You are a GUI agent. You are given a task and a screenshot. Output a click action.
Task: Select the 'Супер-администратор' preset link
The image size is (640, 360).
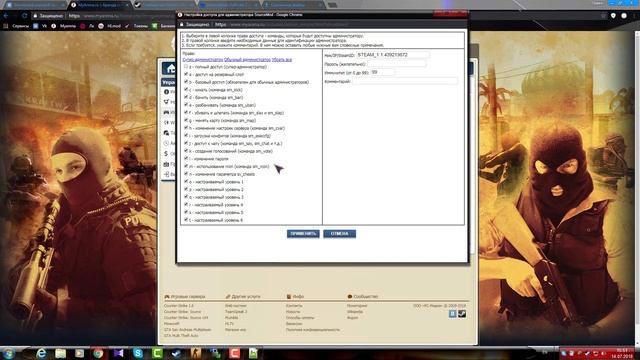tap(203, 60)
